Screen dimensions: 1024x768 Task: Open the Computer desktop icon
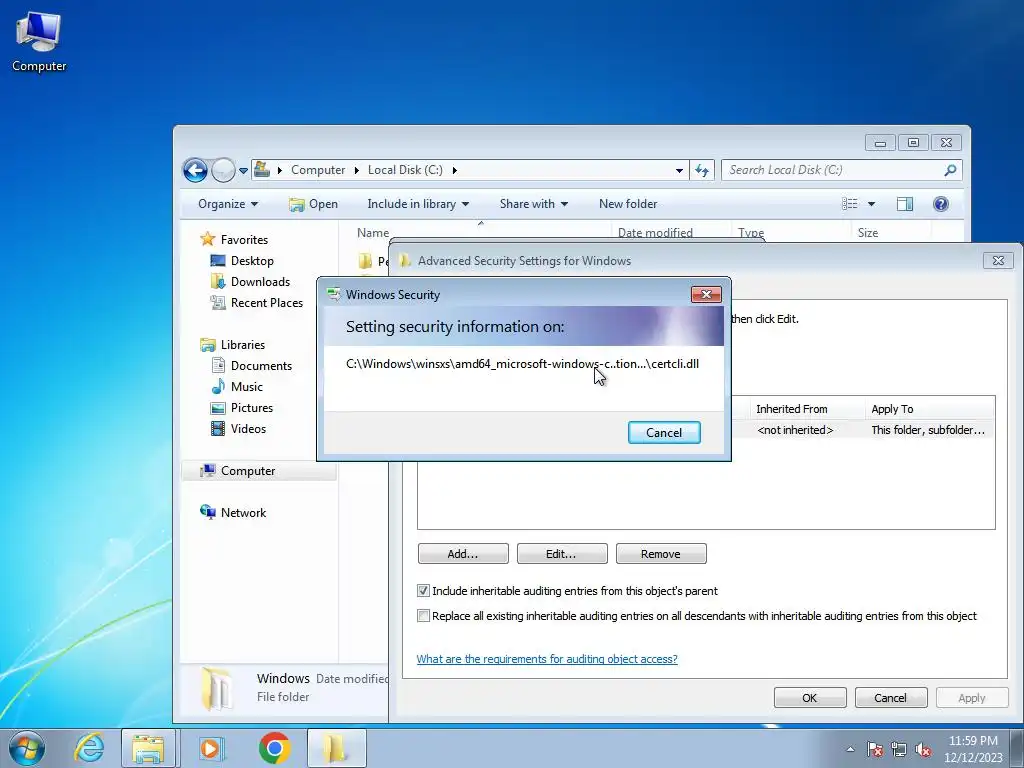(39, 41)
